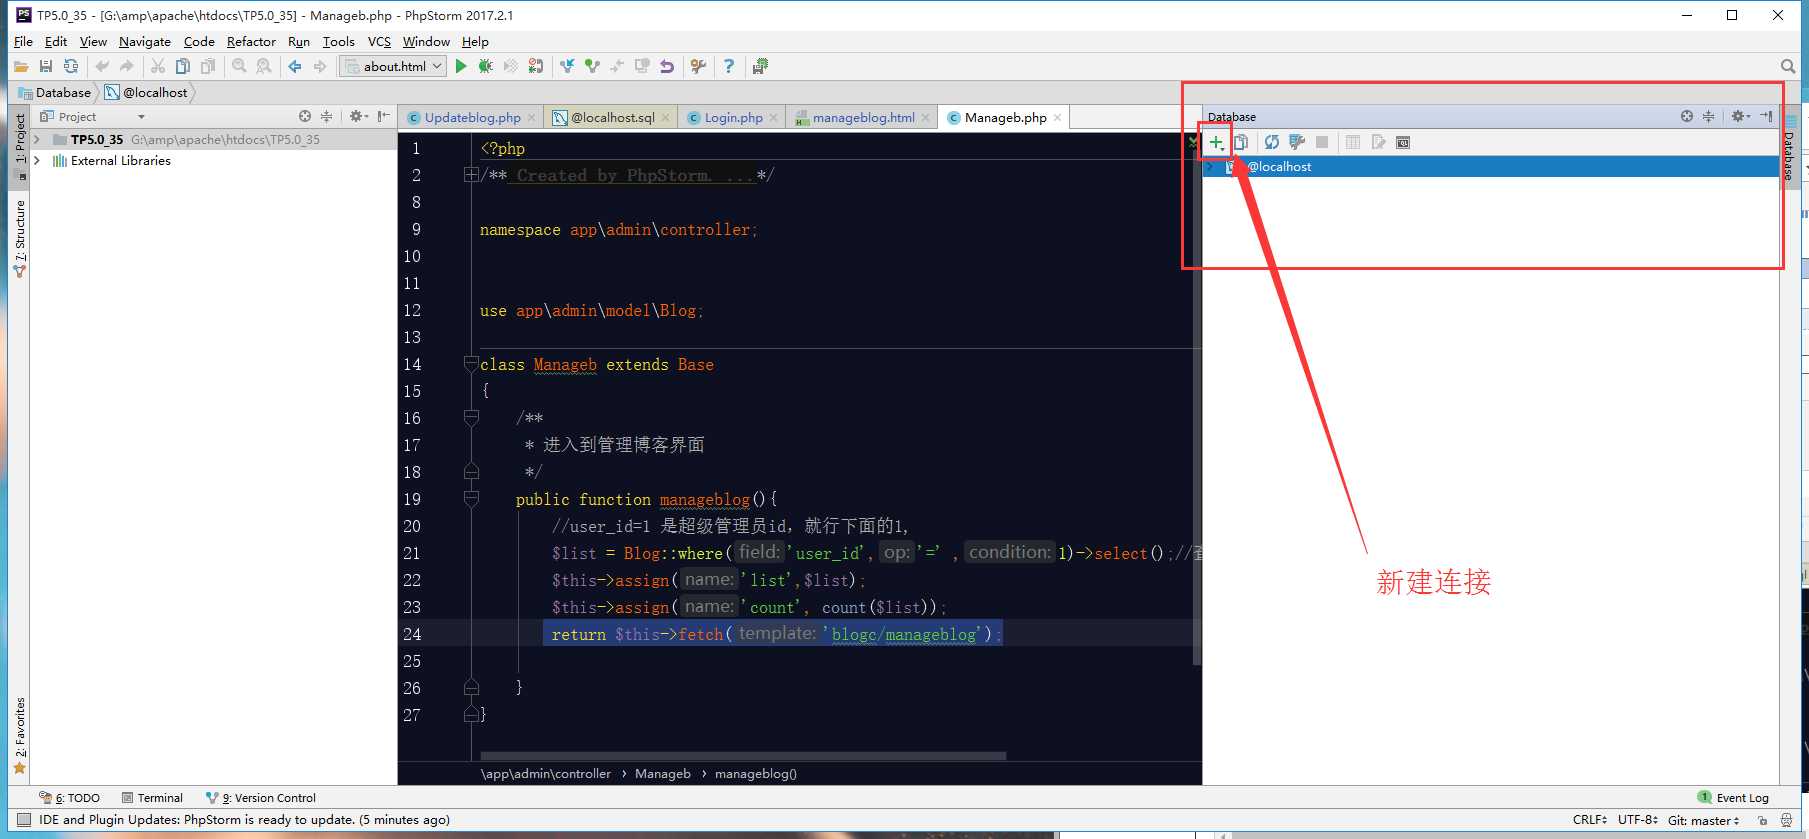Collapse all in the Project panel header
This screenshot has width=1809, height=839.
point(326,116)
